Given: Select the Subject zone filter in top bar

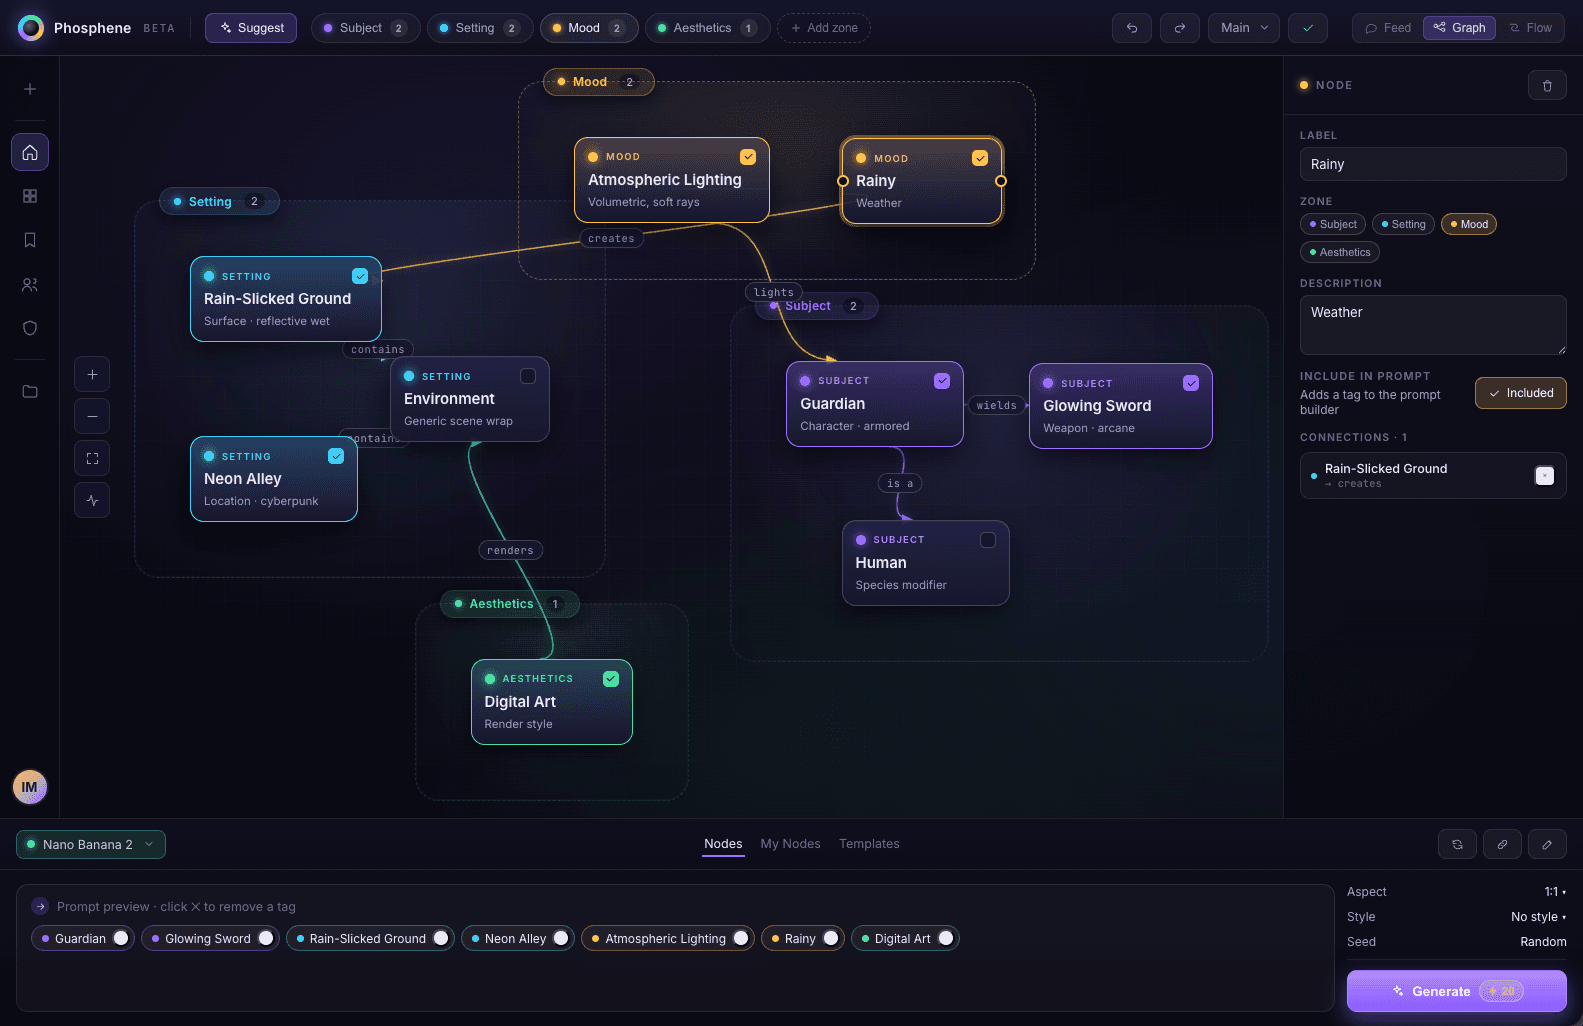Looking at the screenshot, I should click(365, 28).
